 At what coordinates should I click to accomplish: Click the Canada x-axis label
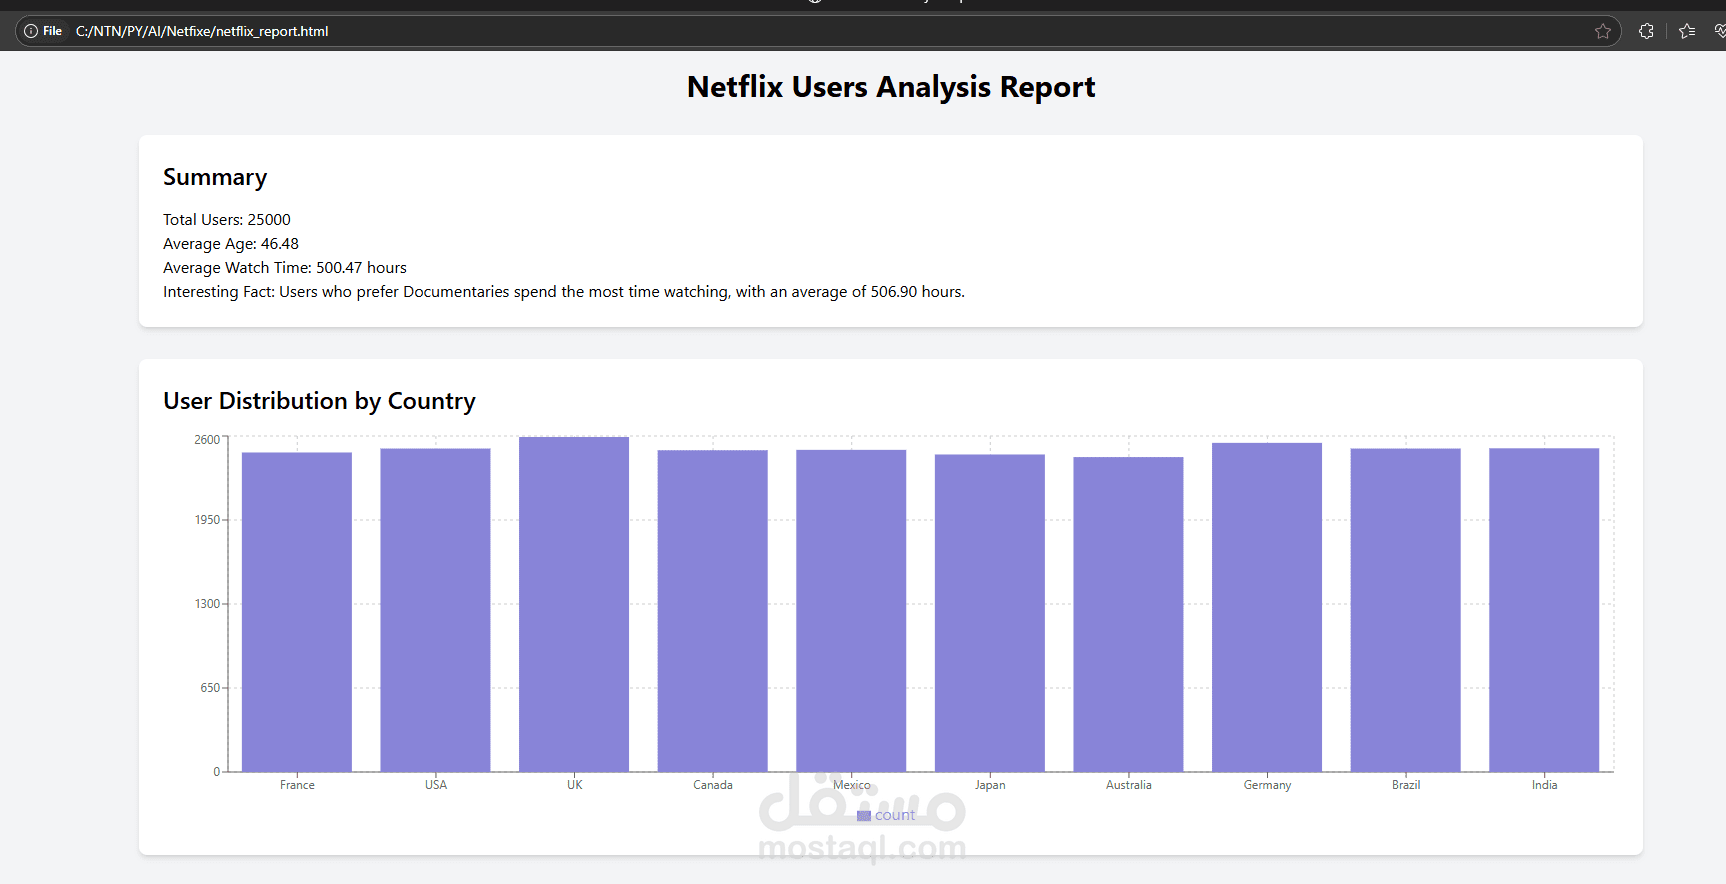pyautogui.click(x=713, y=785)
